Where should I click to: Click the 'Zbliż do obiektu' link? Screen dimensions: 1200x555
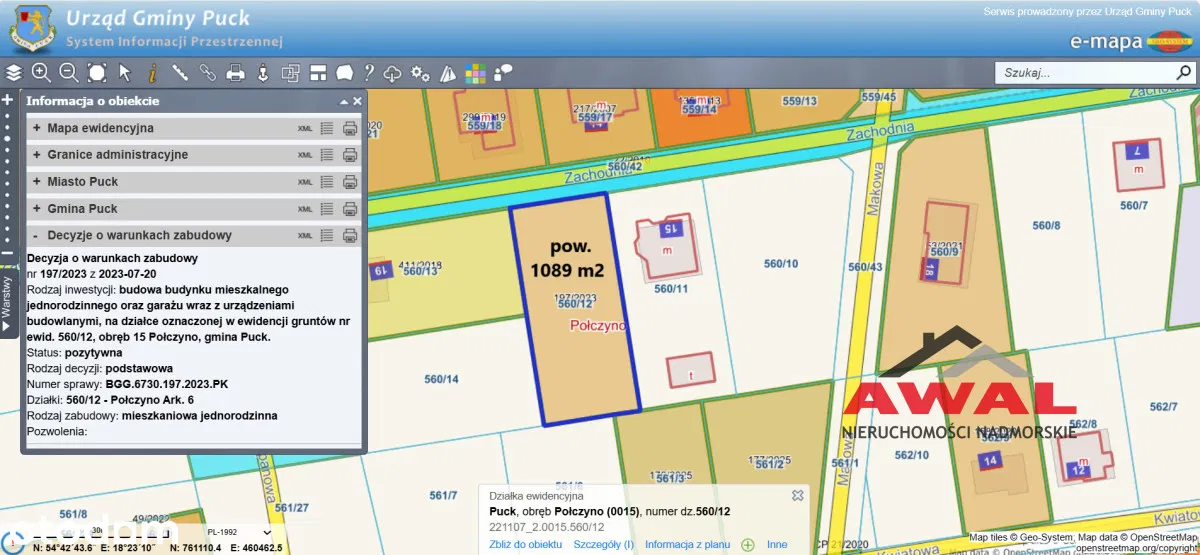525,544
